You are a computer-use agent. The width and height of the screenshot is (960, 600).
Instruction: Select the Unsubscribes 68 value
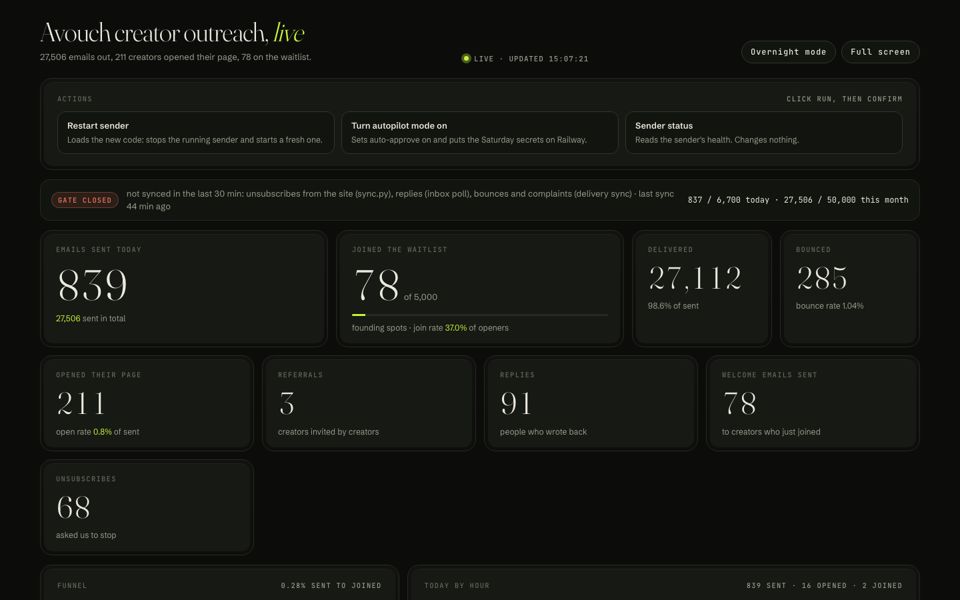(x=73, y=508)
